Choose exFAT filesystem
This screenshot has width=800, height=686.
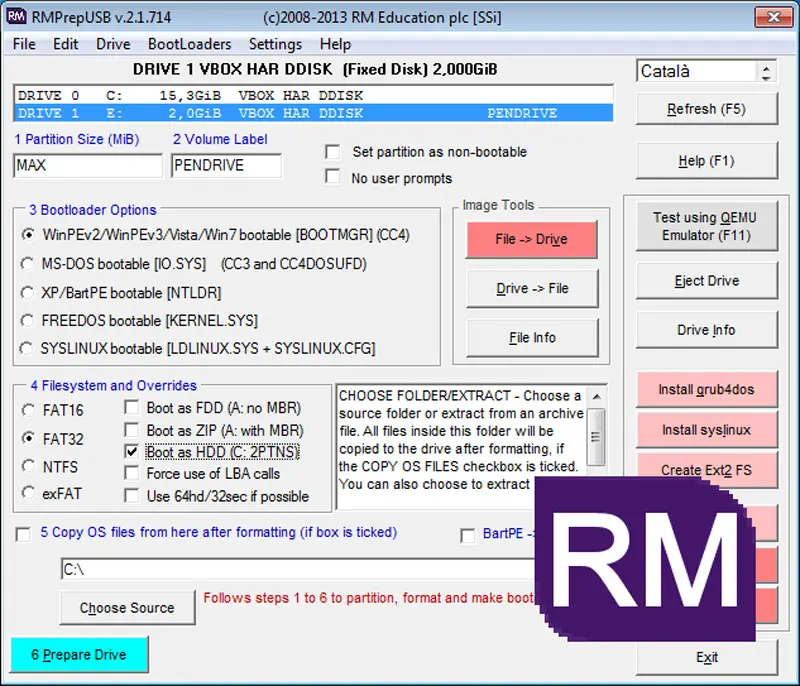(x=29, y=493)
